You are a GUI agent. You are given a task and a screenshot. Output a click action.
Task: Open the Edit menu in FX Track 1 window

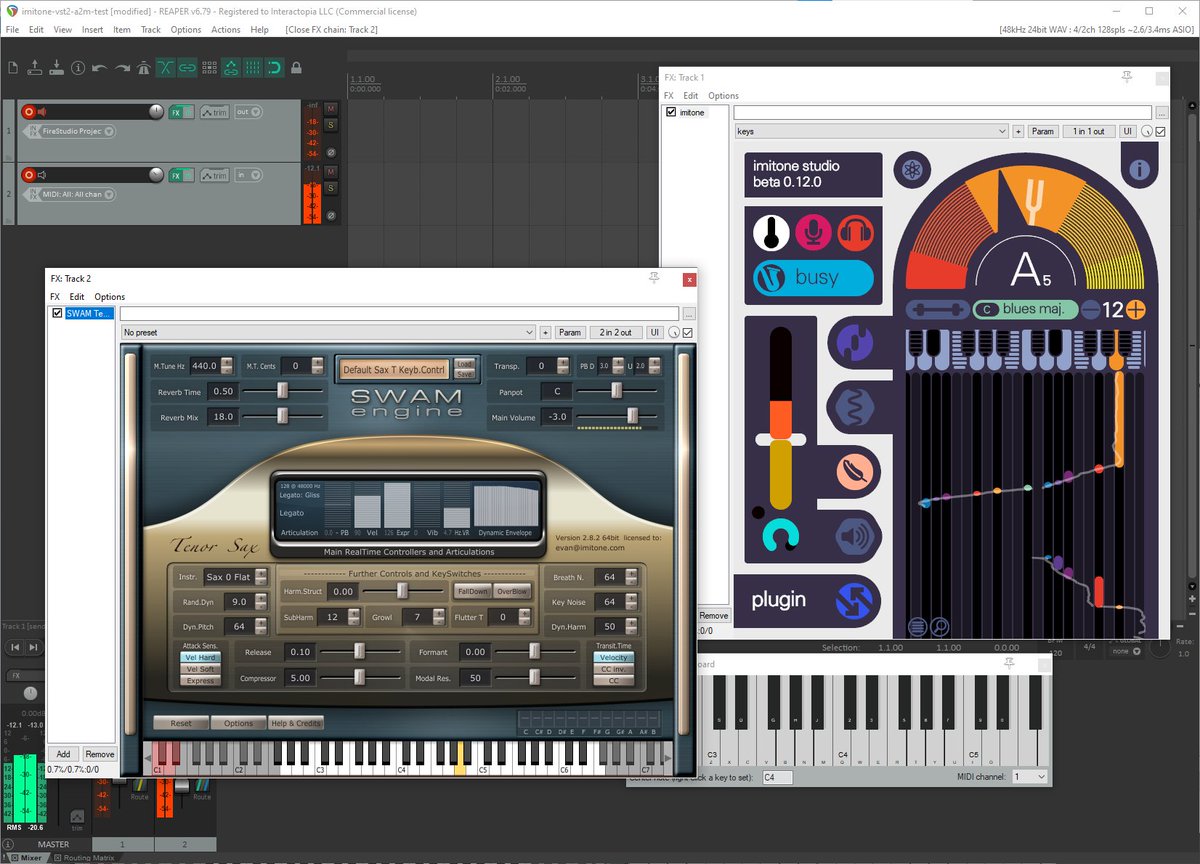tap(691, 96)
